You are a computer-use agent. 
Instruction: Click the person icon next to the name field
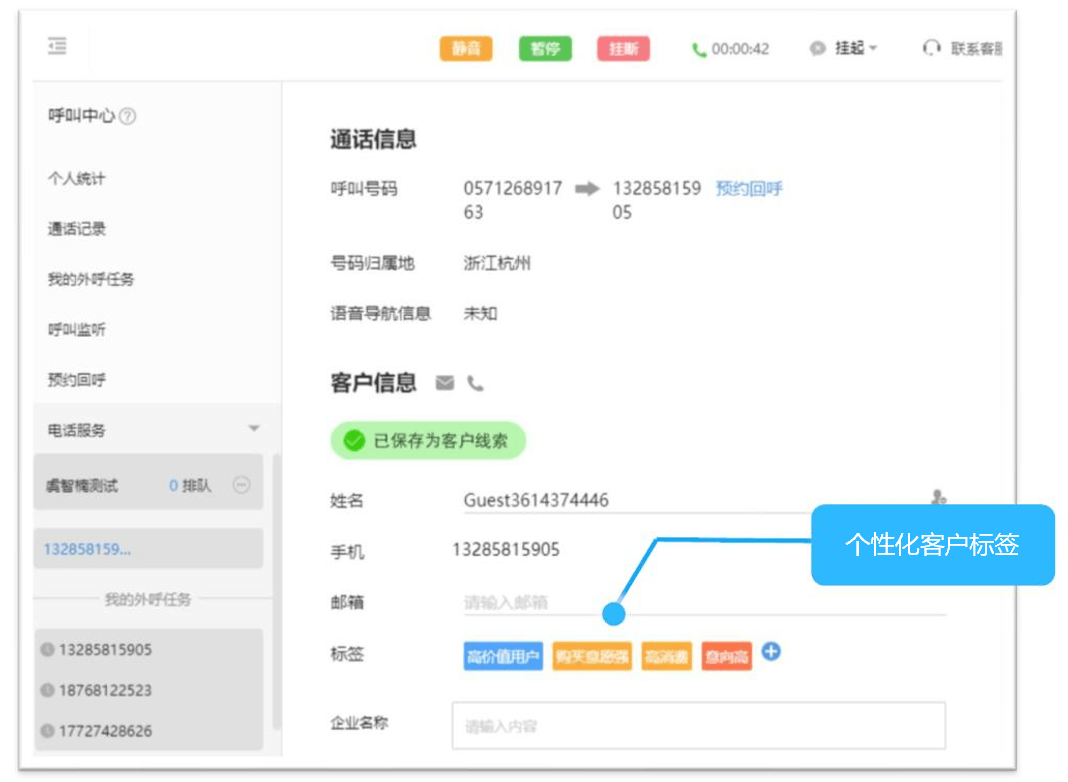click(939, 497)
